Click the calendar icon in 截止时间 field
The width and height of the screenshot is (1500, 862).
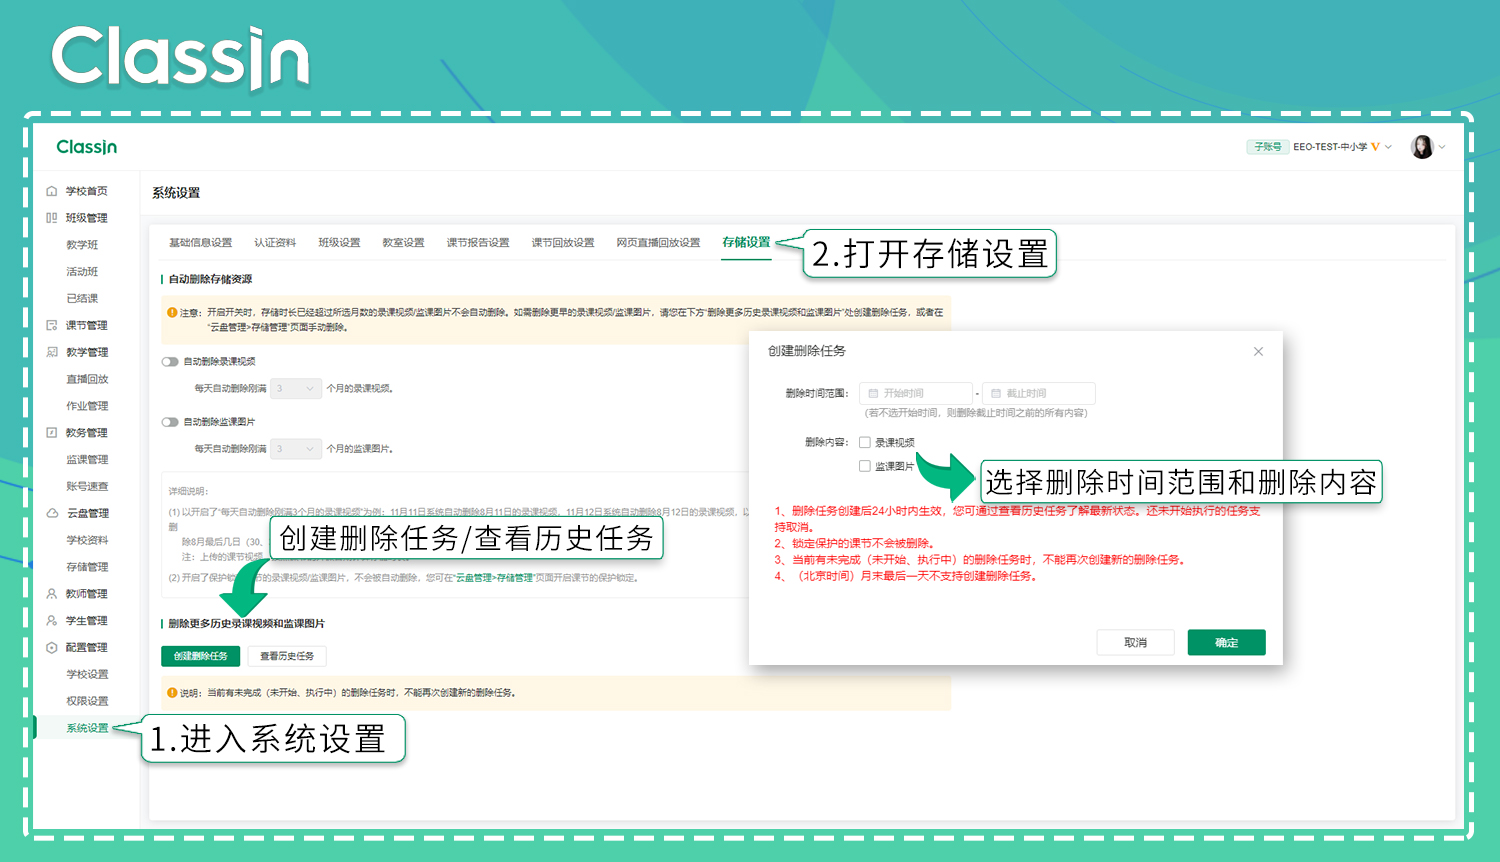click(996, 393)
